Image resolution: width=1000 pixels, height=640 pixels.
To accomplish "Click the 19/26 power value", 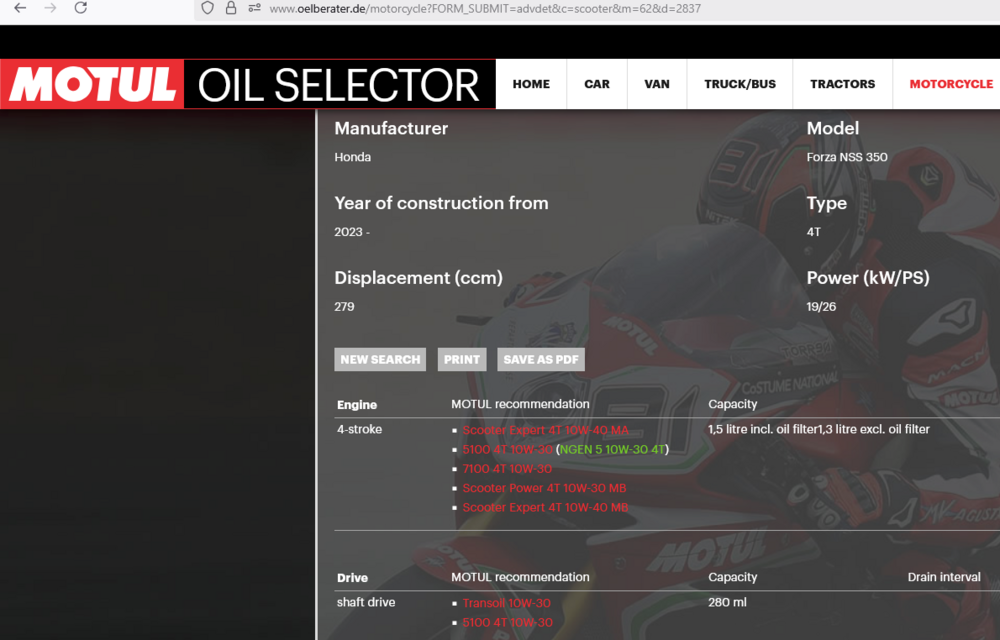I will coord(821,307).
